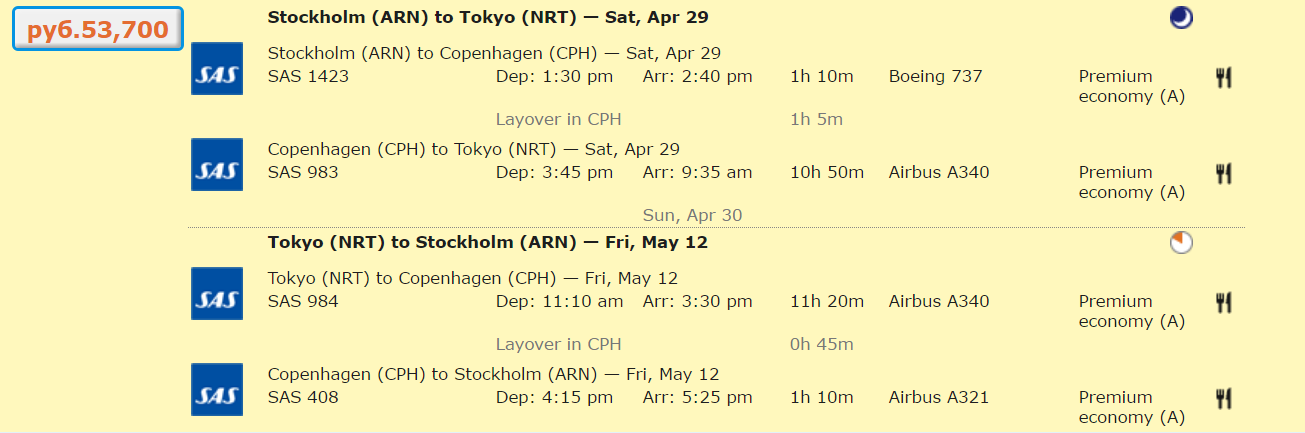Screen dimensions: 1305x433
Task: Select Stockholm (ARN) to Tokyo (NRT) heading
Action: click(489, 17)
